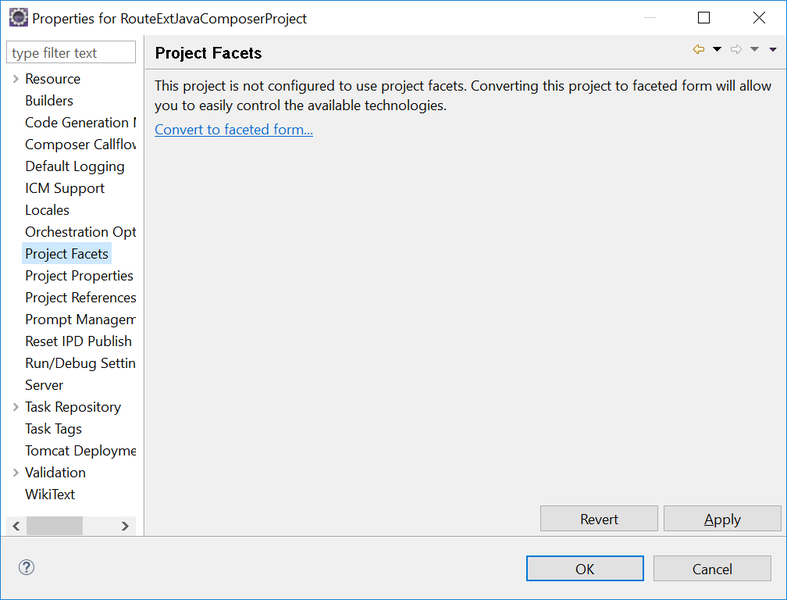The image size is (787, 600).
Task: Click the Apply button
Action: point(722,519)
